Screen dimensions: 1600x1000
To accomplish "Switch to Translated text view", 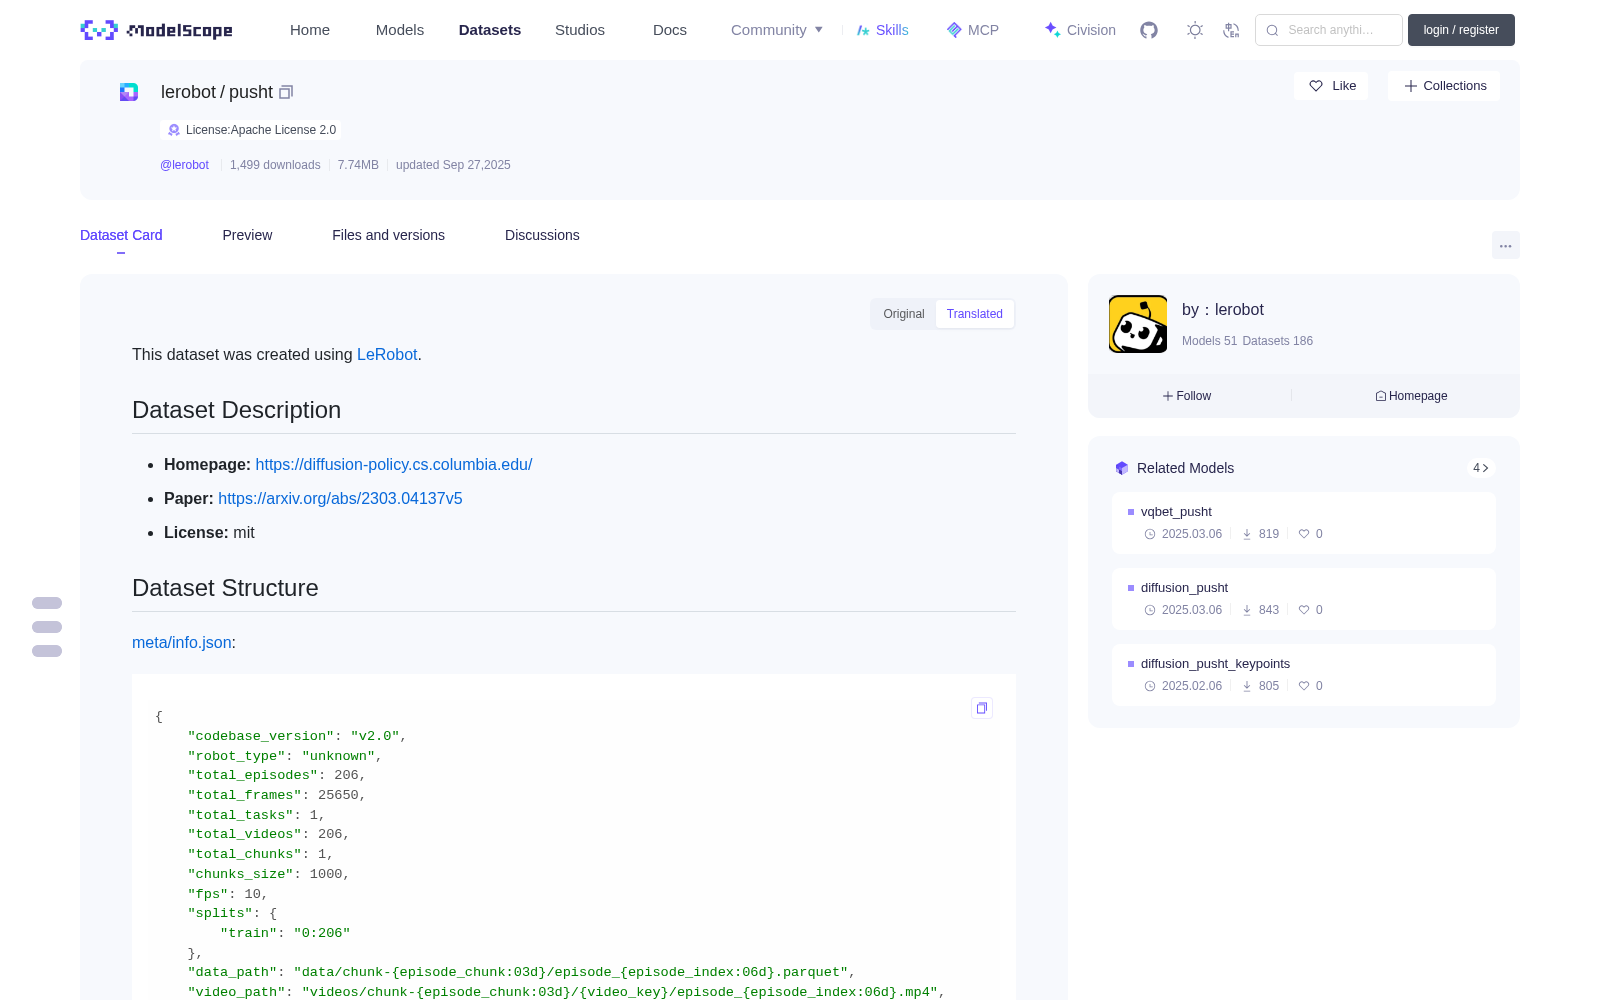I will click(x=975, y=314).
